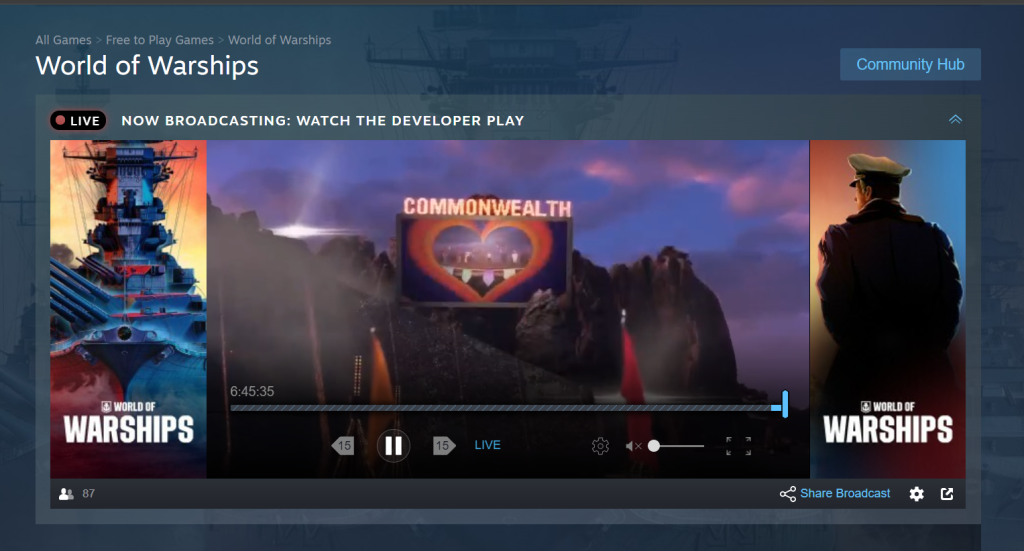Open the Community Hub
Viewport: 1024px width, 551px height.
910,65
